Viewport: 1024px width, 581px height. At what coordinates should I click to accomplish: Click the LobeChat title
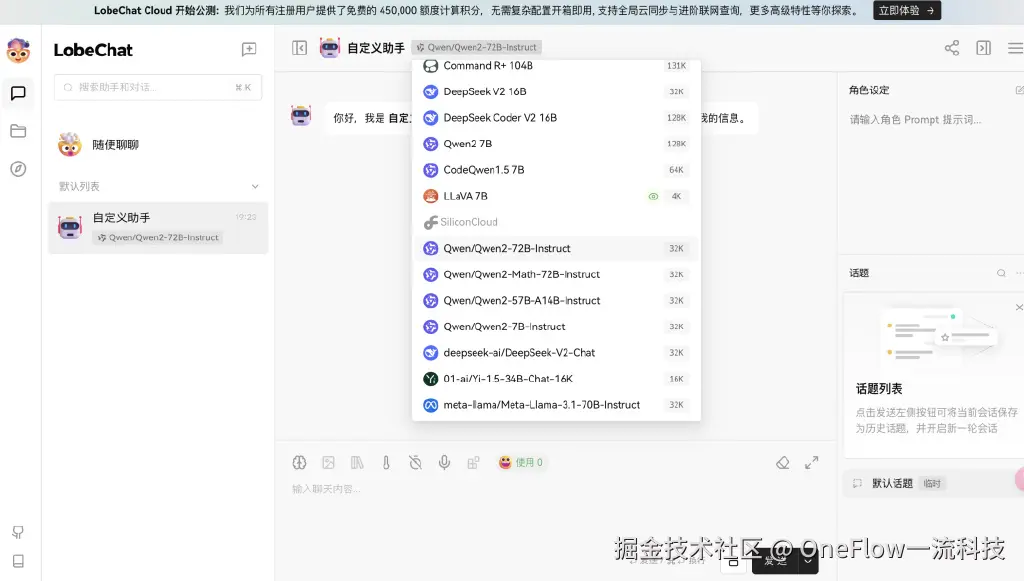[93, 50]
